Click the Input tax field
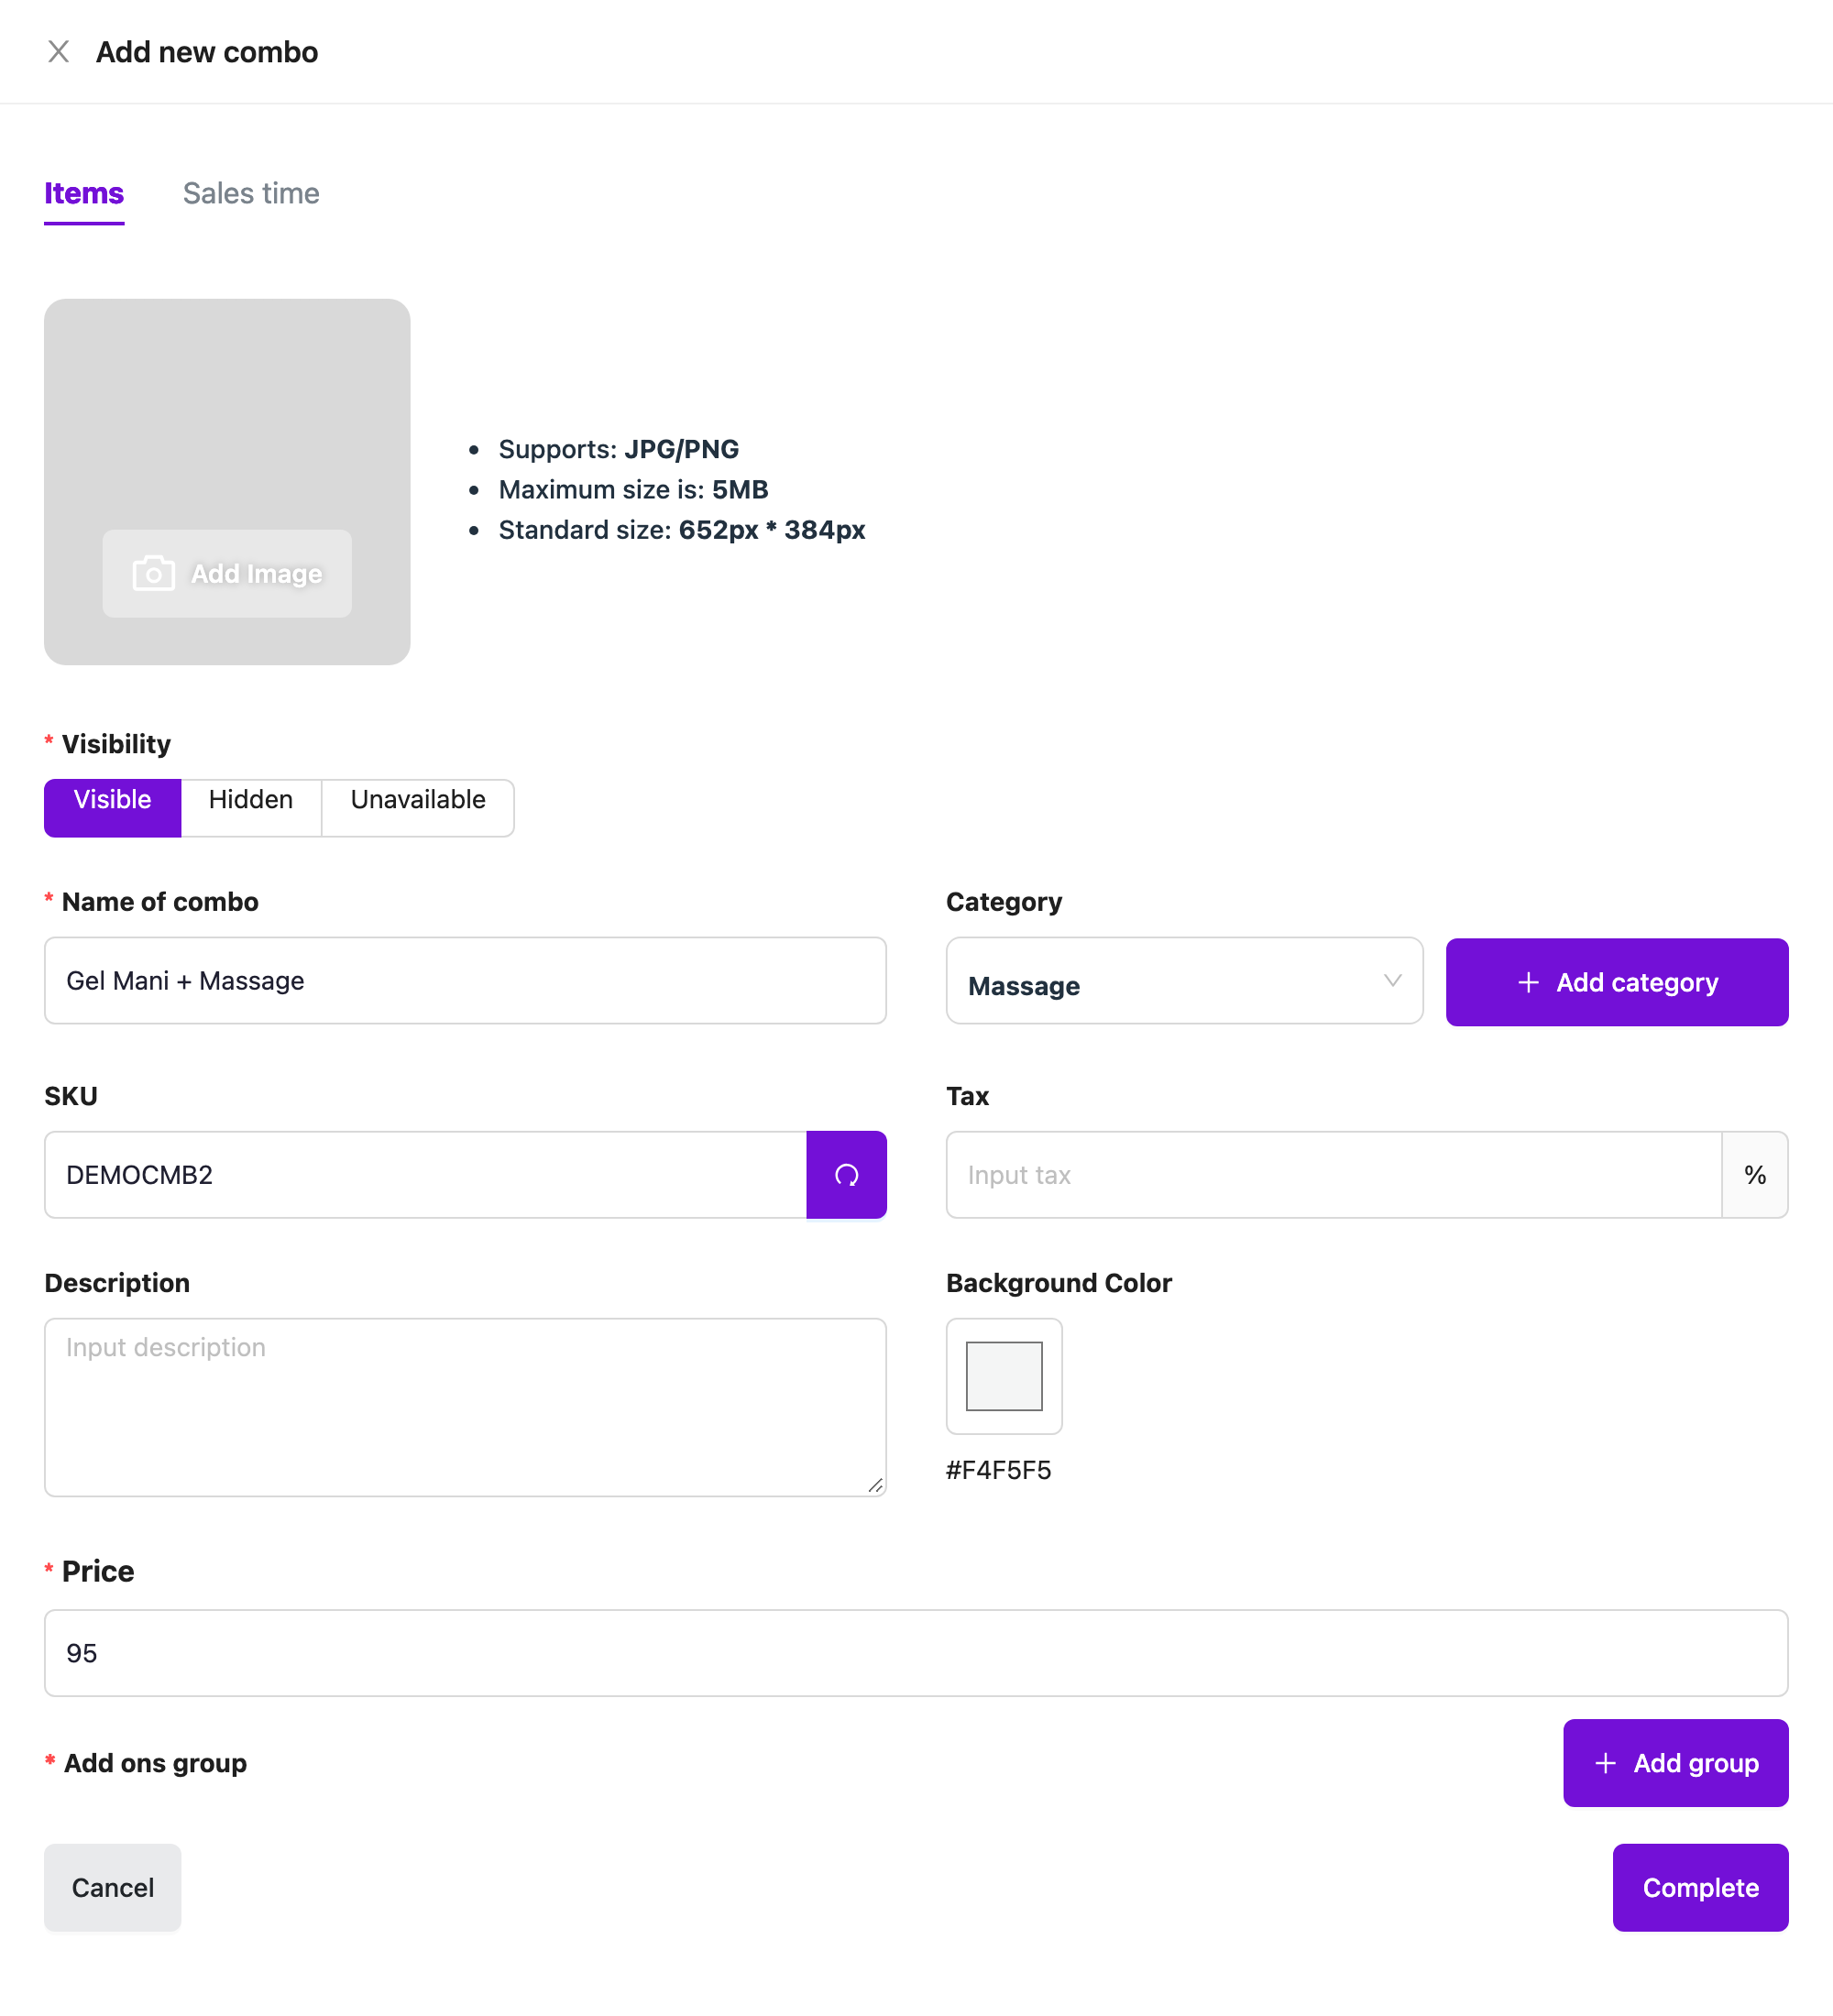 click(1334, 1175)
